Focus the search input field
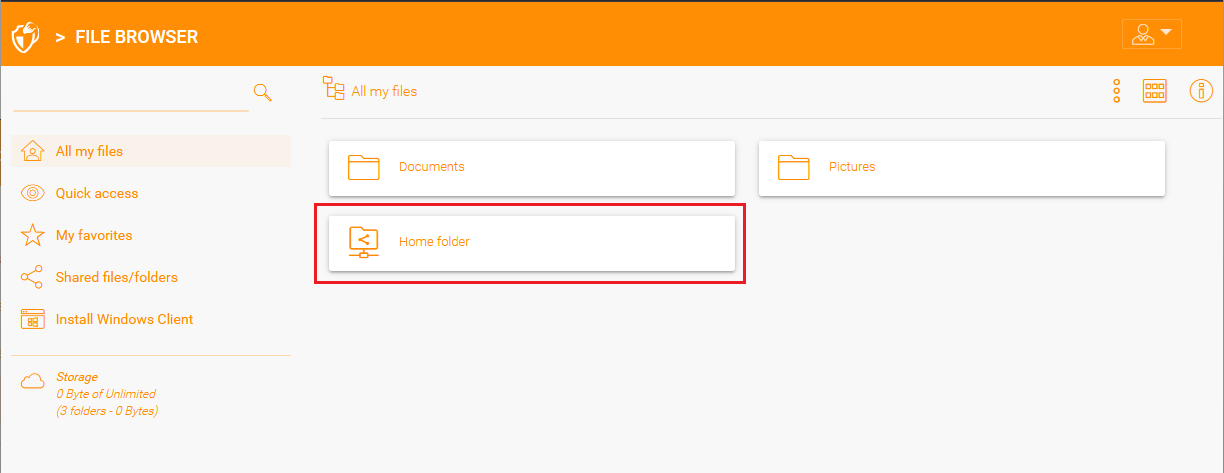 [131, 97]
